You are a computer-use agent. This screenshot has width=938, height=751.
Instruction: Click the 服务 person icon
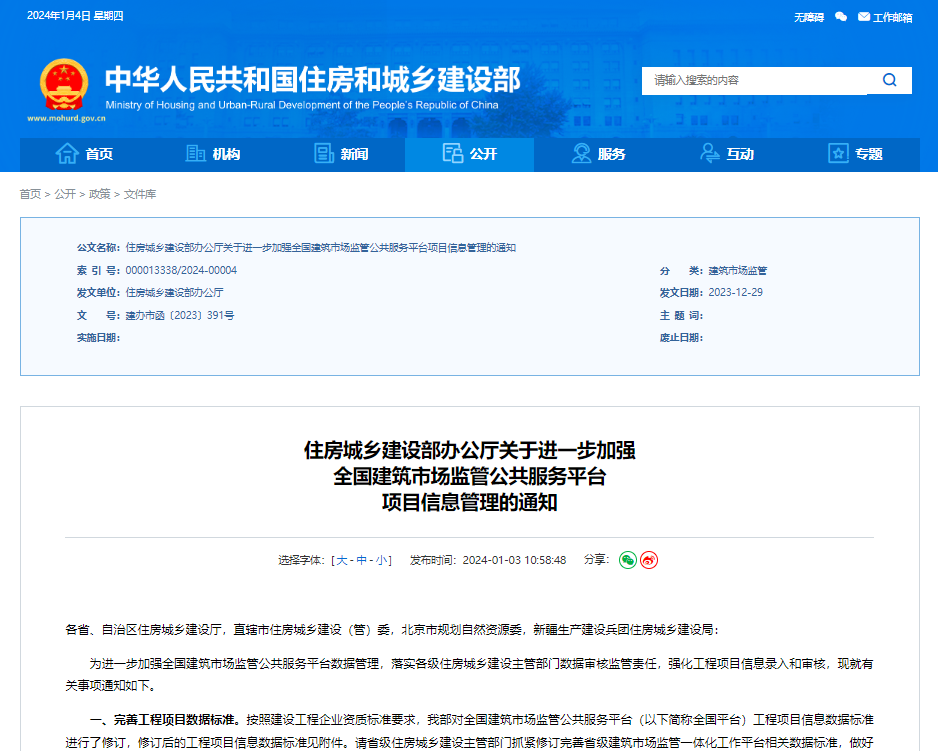[x=581, y=154]
